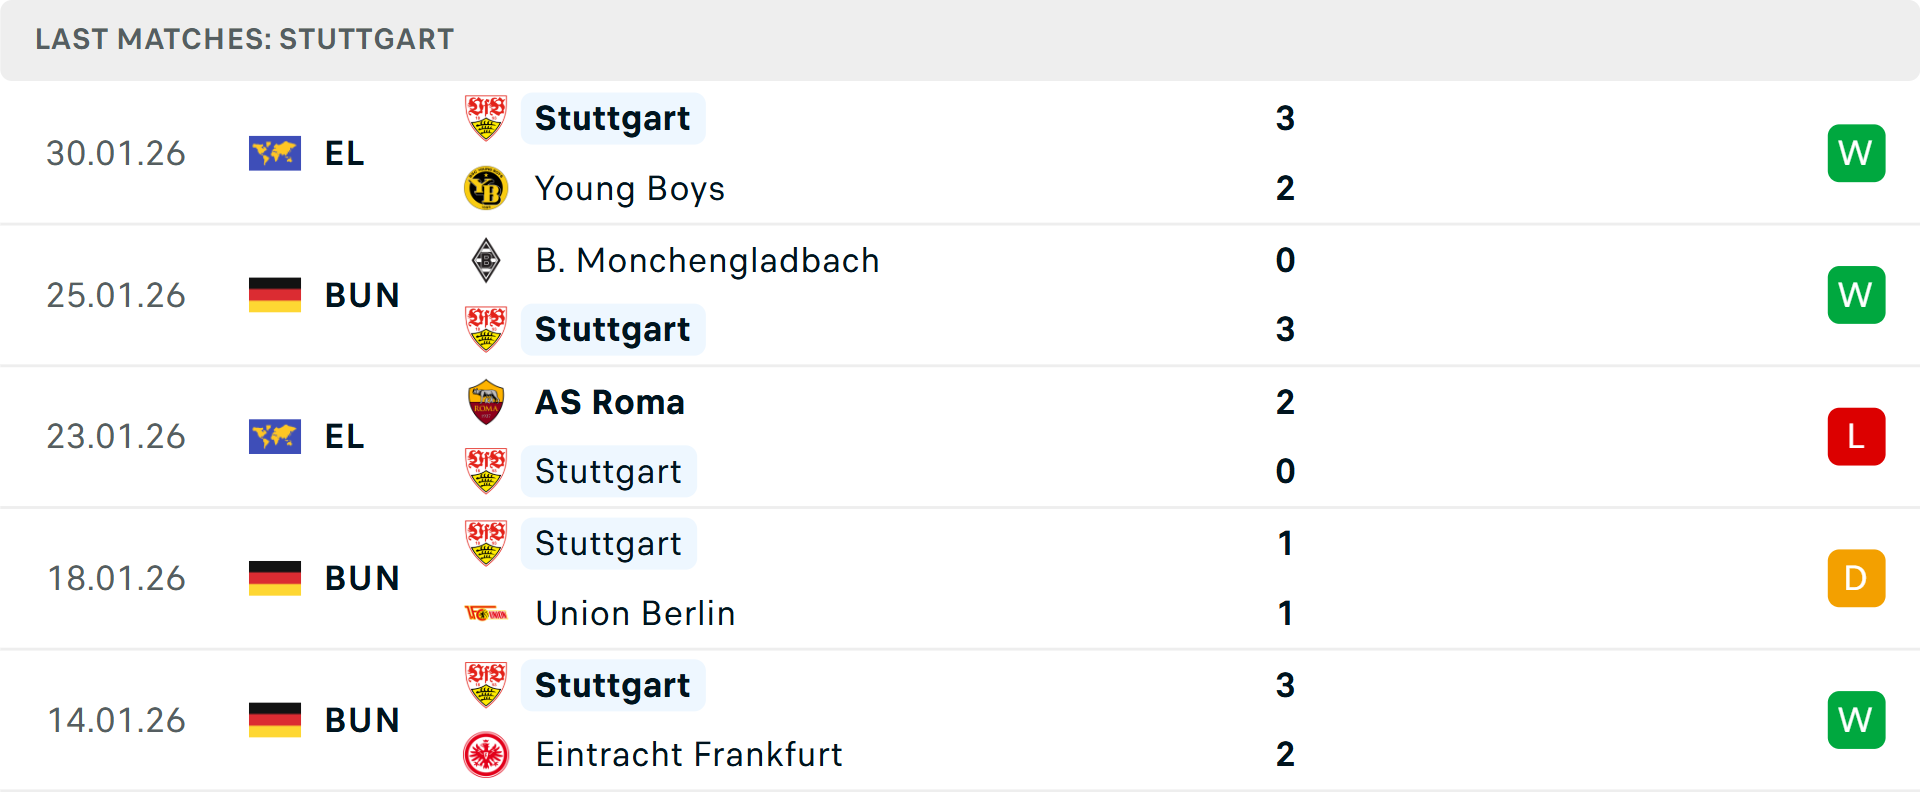Click Stuttgart crest in Young Boys match
The width and height of the screenshot is (1920, 792).
[486, 118]
